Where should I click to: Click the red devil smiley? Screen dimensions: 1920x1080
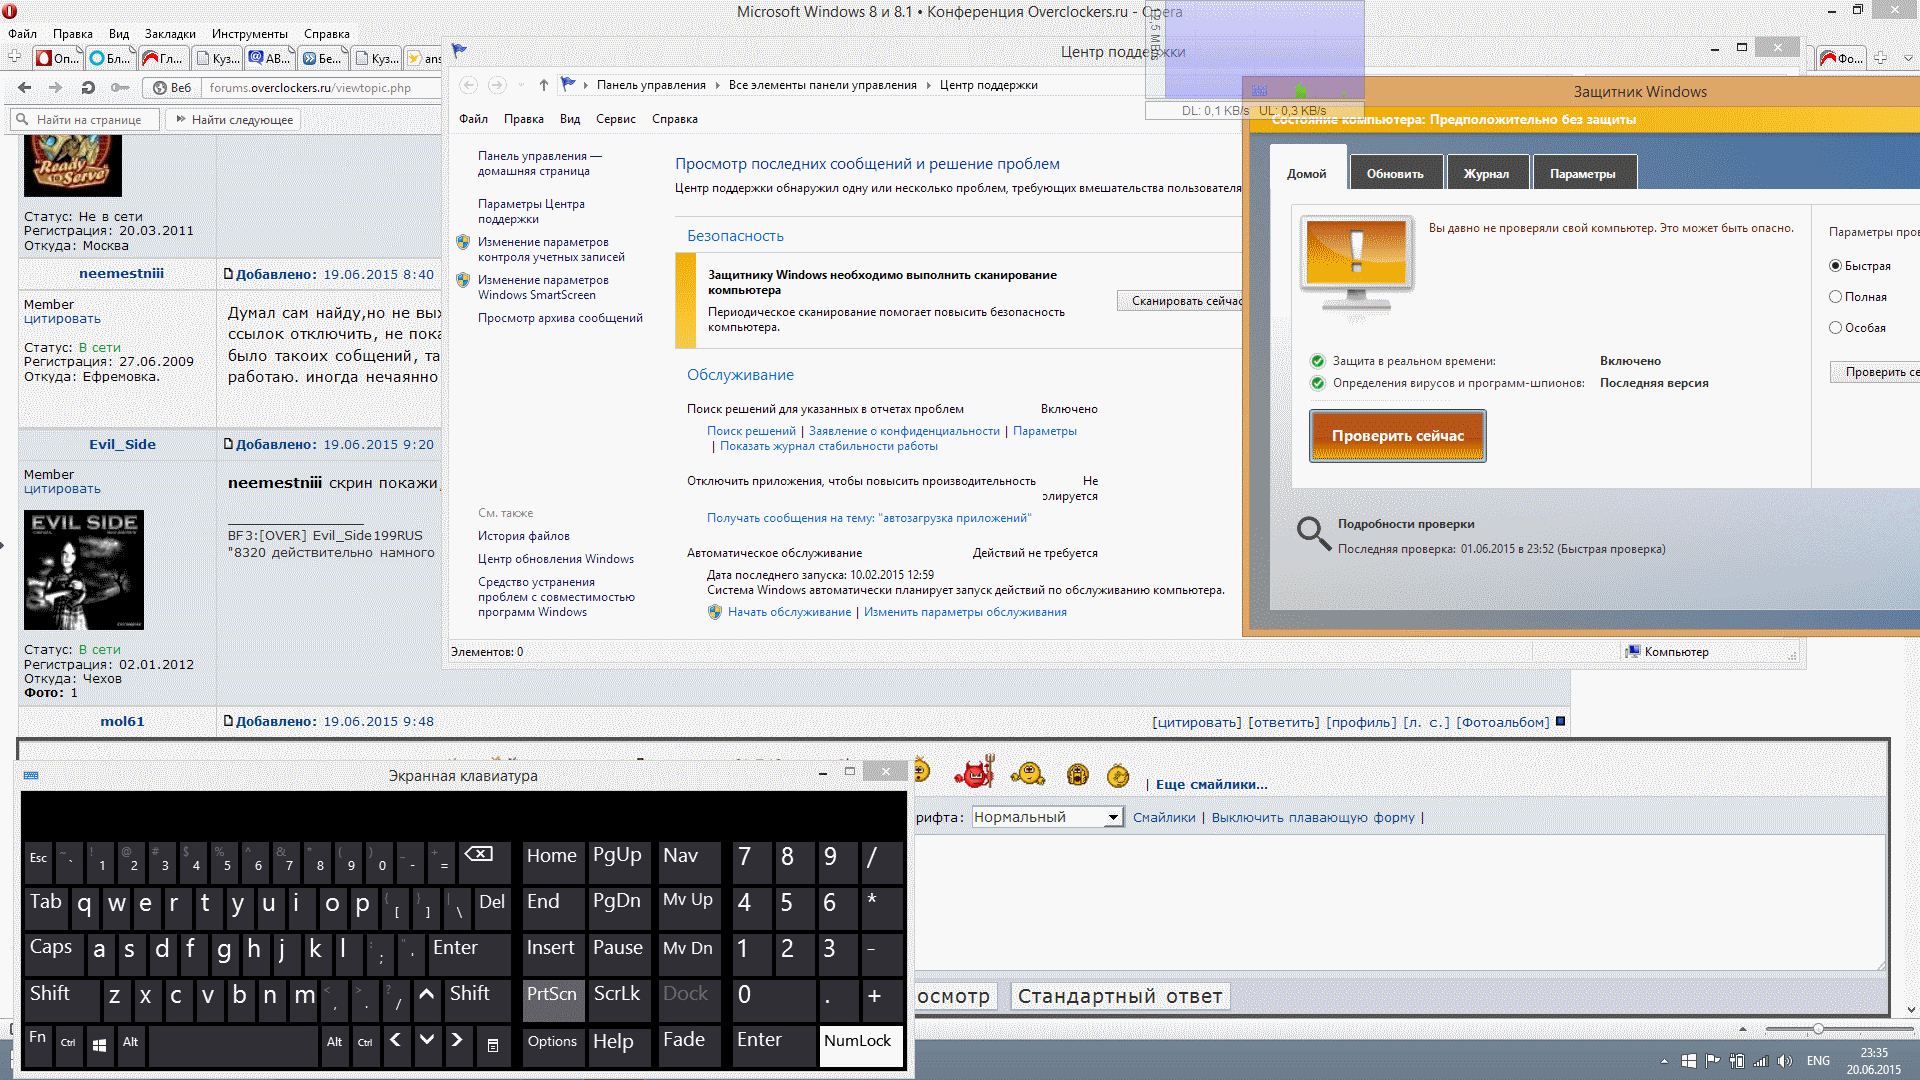tap(973, 773)
